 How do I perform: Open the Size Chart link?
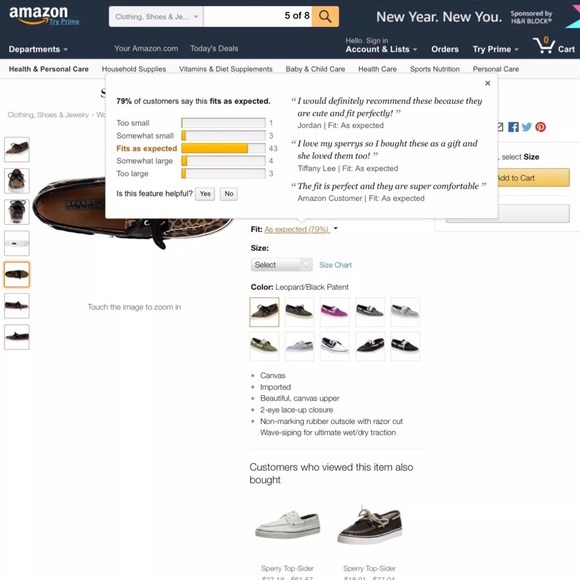[x=335, y=265]
